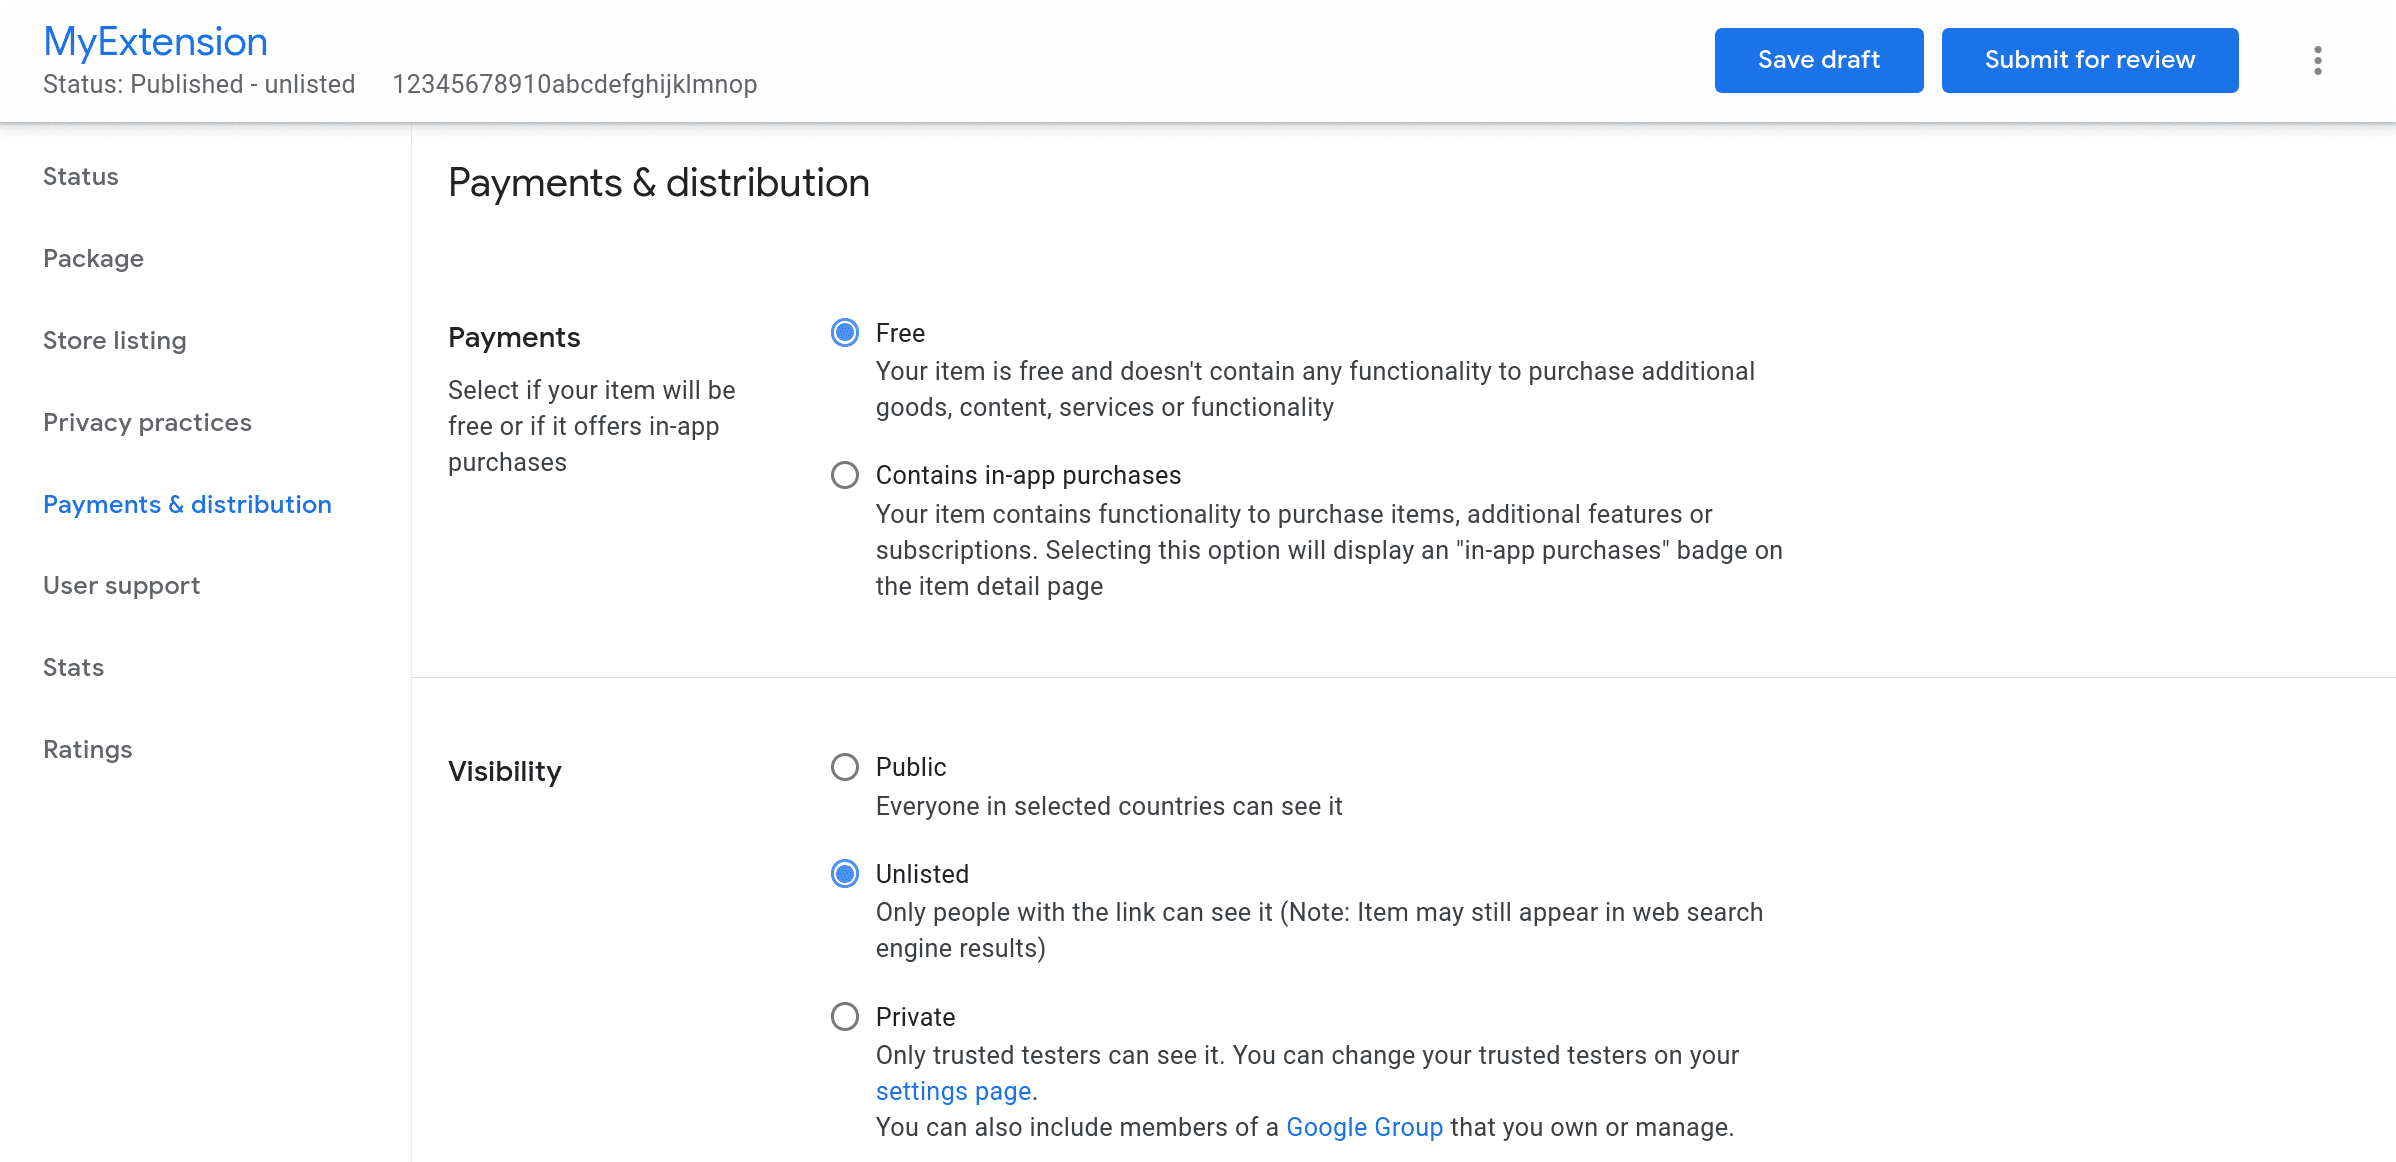Viewport: 2396px width, 1162px height.
Task: Open the User support section
Action: click(122, 584)
